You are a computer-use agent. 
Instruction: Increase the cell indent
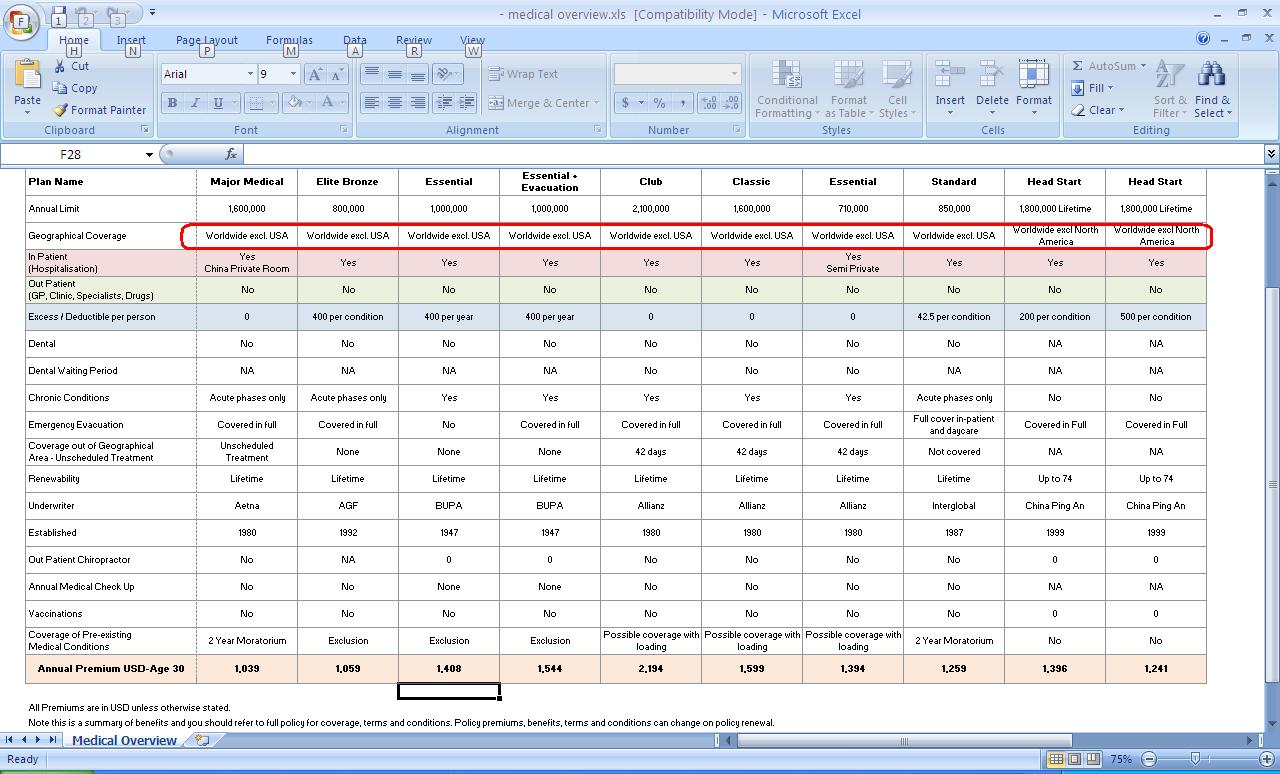(467, 103)
